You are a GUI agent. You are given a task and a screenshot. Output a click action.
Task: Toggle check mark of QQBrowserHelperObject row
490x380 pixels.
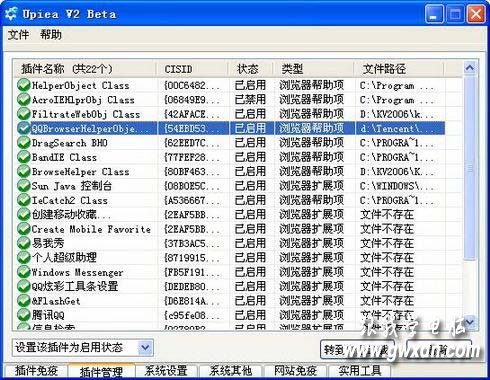click(x=24, y=128)
